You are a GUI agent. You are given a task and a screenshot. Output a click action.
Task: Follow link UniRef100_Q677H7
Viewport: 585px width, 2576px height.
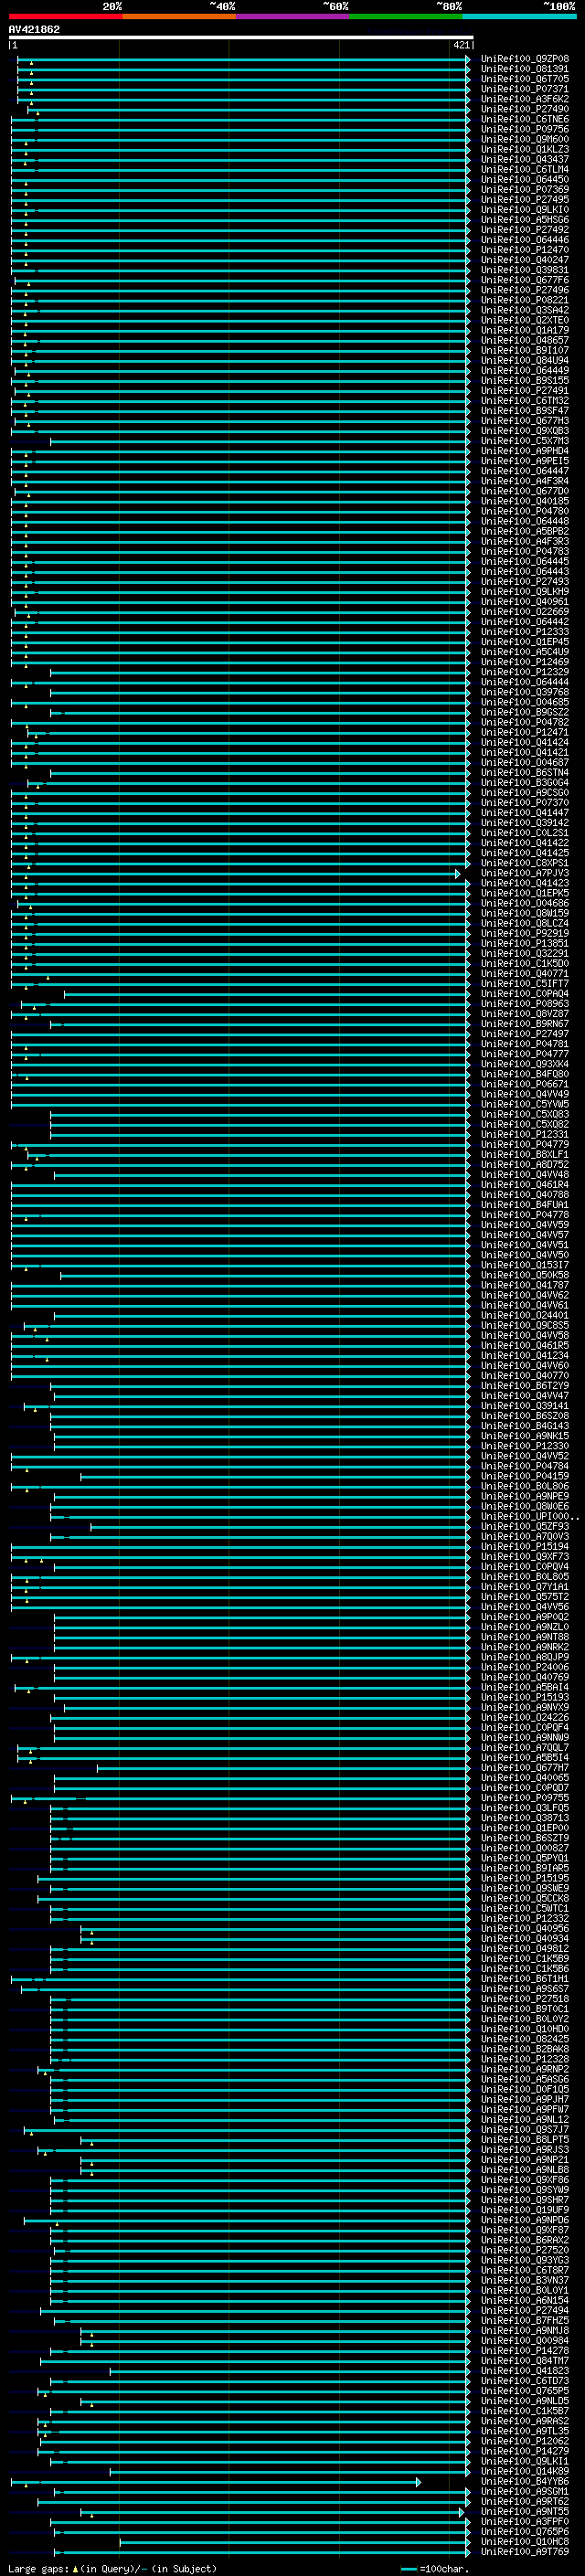tap(524, 1767)
